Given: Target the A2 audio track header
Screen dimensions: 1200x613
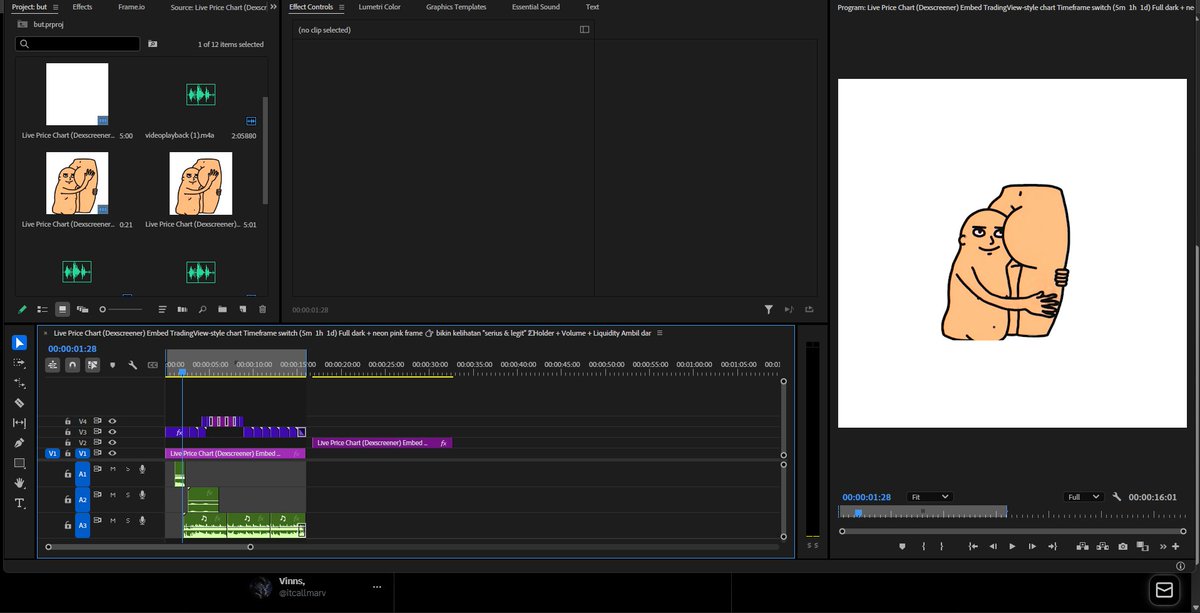Looking at the screenshot, I should pyautogui.click(x=83, y=498).
